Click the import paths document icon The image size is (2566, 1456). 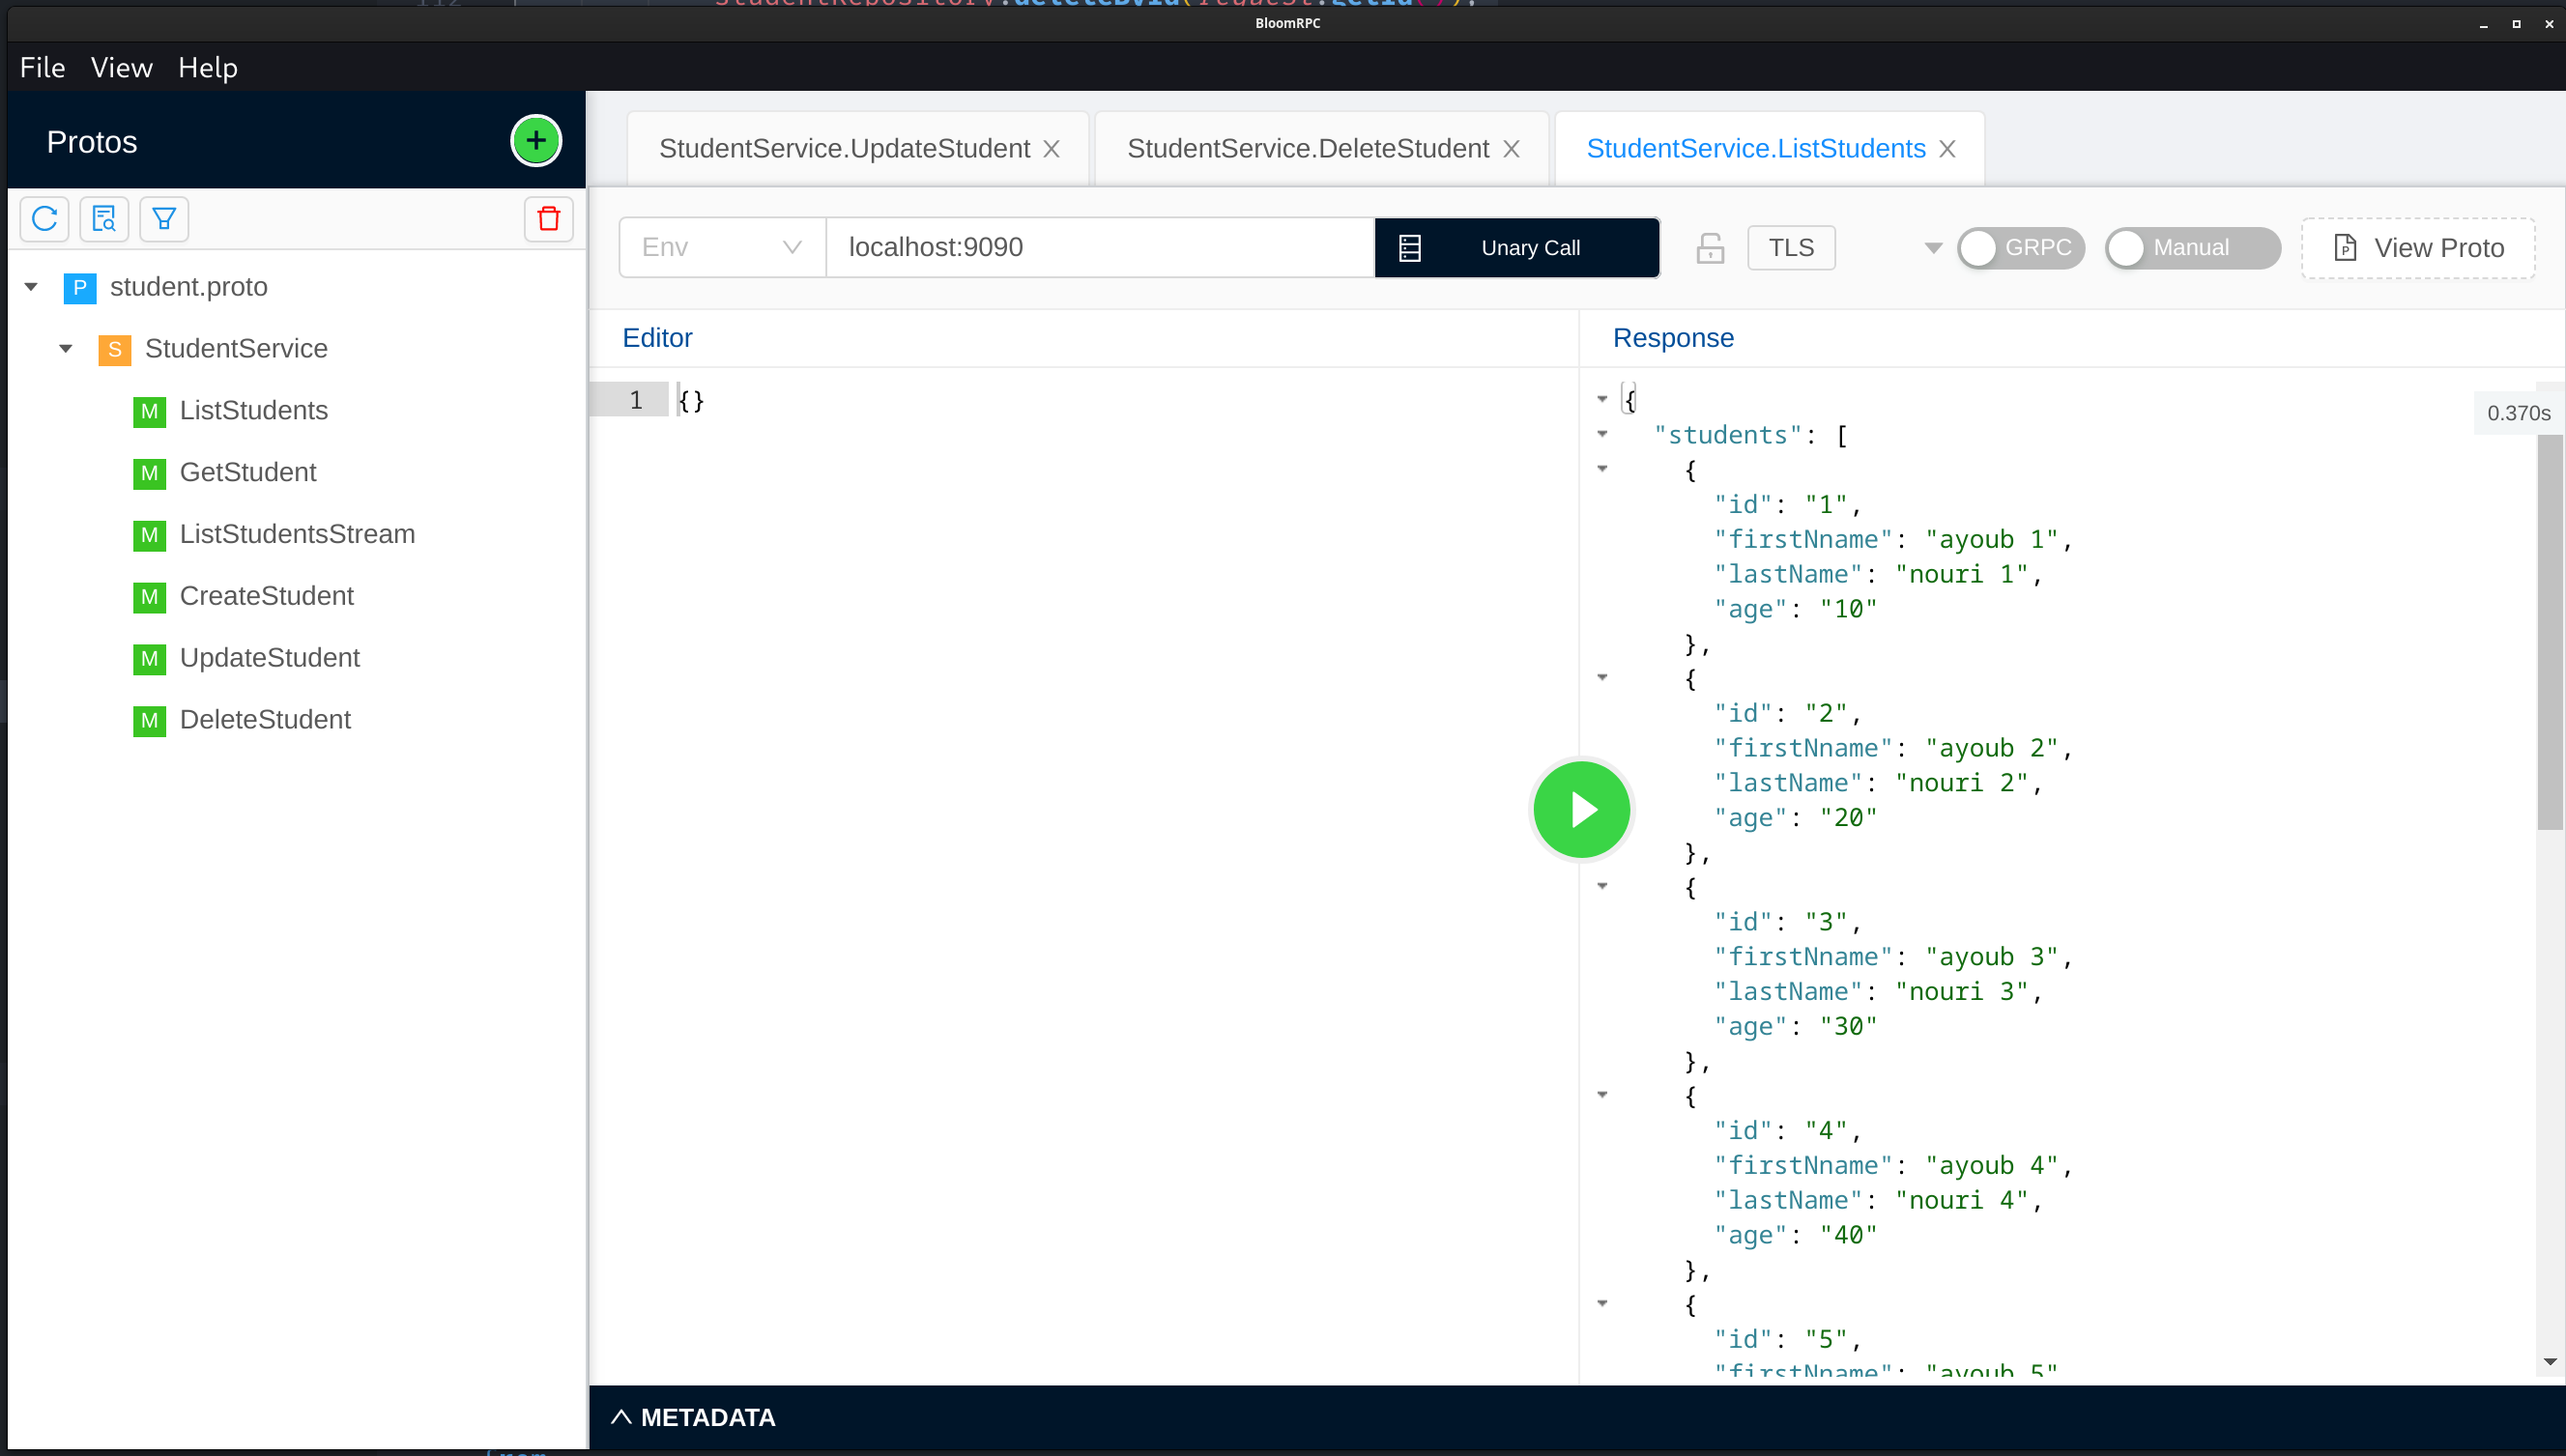104,219
